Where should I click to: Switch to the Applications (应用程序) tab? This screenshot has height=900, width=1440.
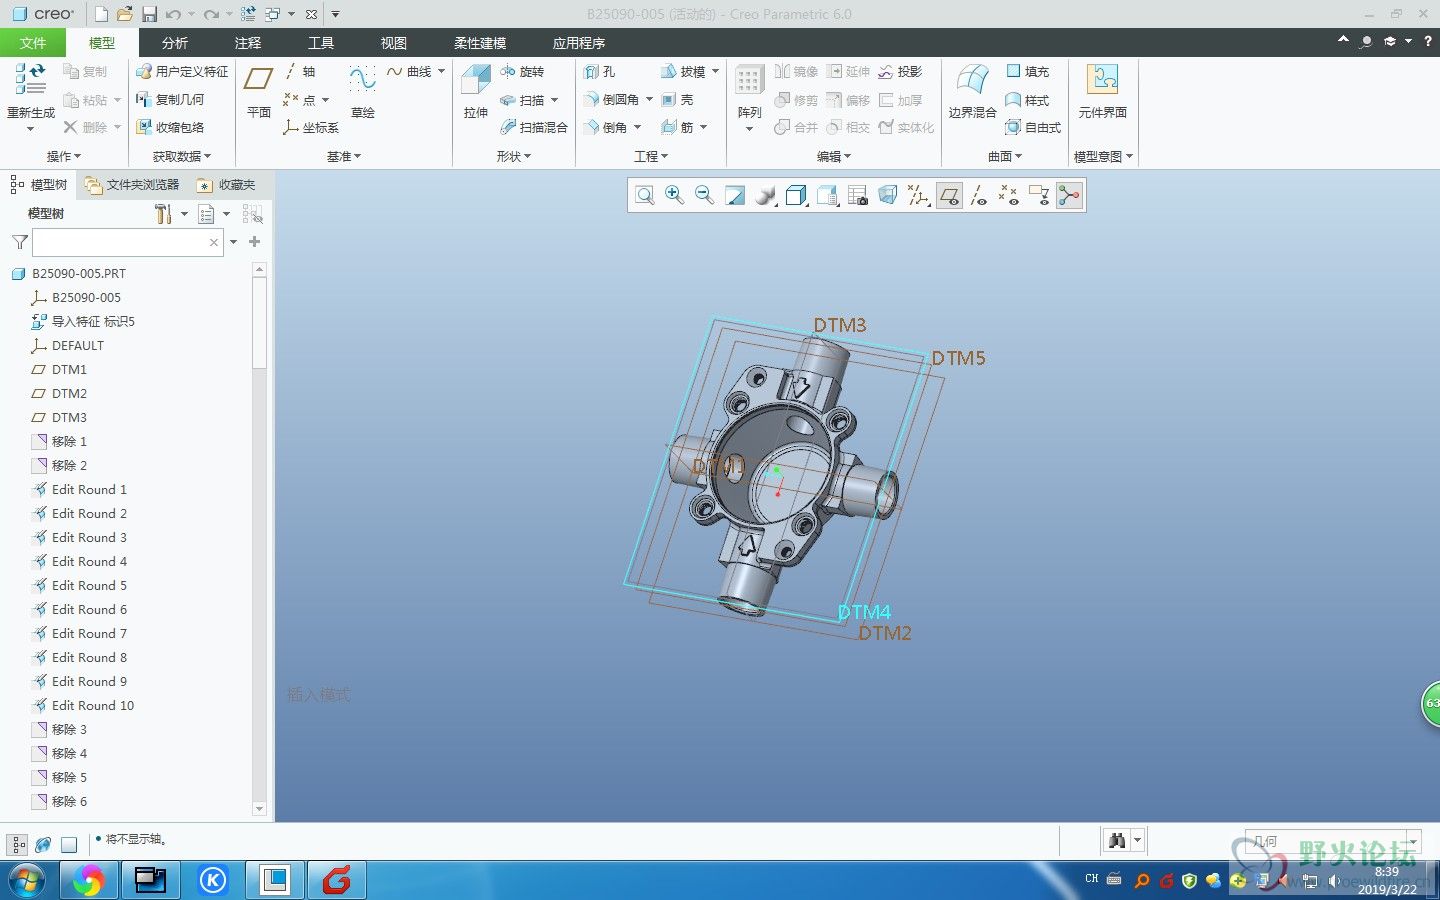click(x=579, y=43)
